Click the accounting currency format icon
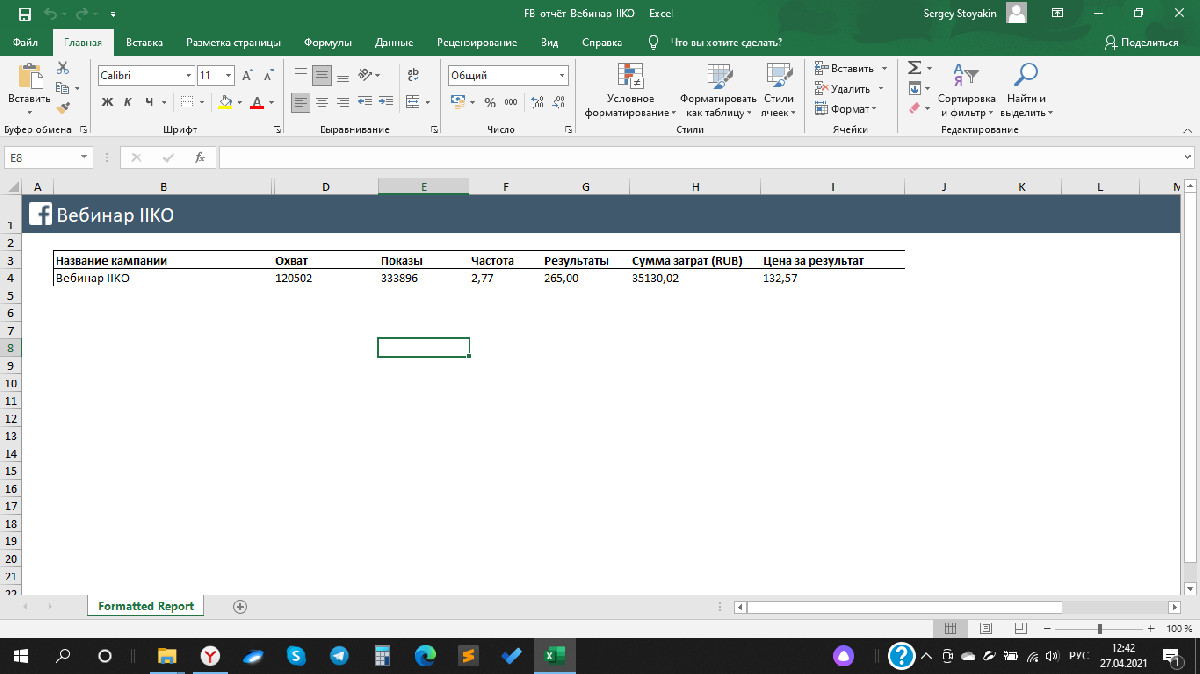Image resolution: width=1200 pixels, height=674 pixels. point(458,102)
